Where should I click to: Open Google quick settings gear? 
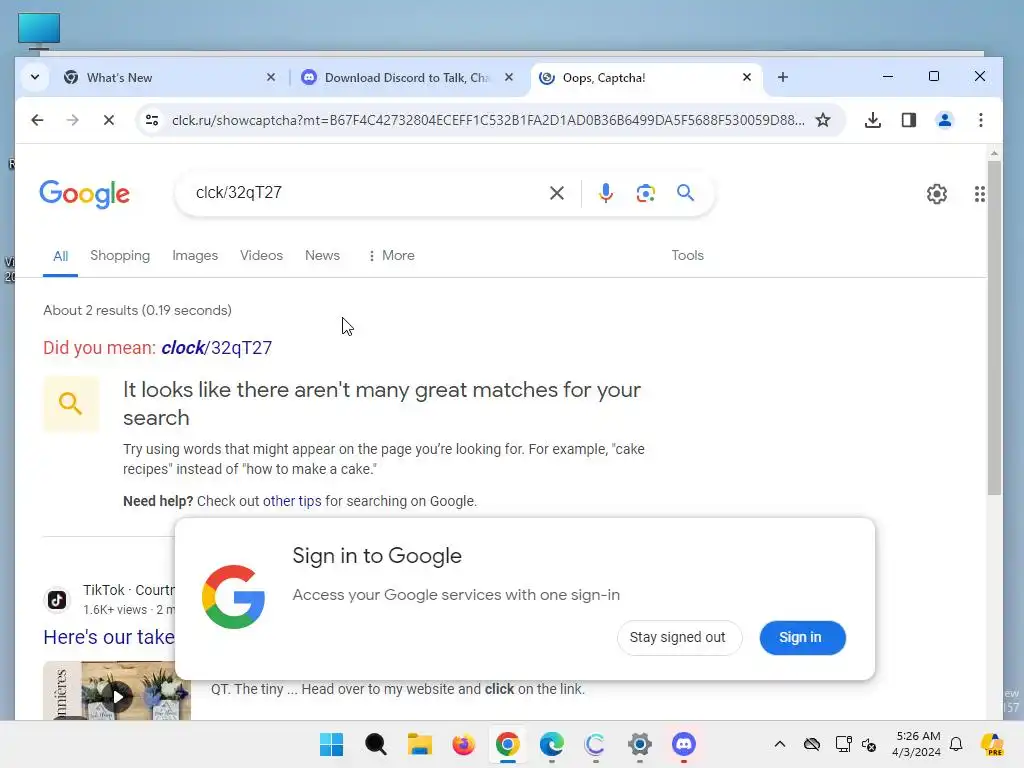[x=936, y=194]
